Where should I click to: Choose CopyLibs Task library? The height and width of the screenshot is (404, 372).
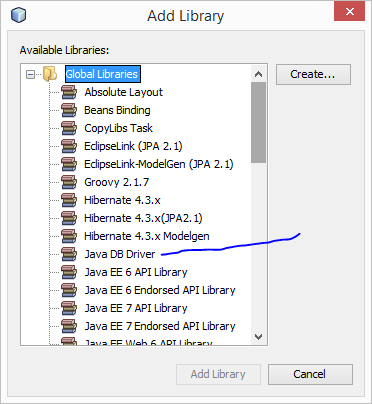[118, 128]
